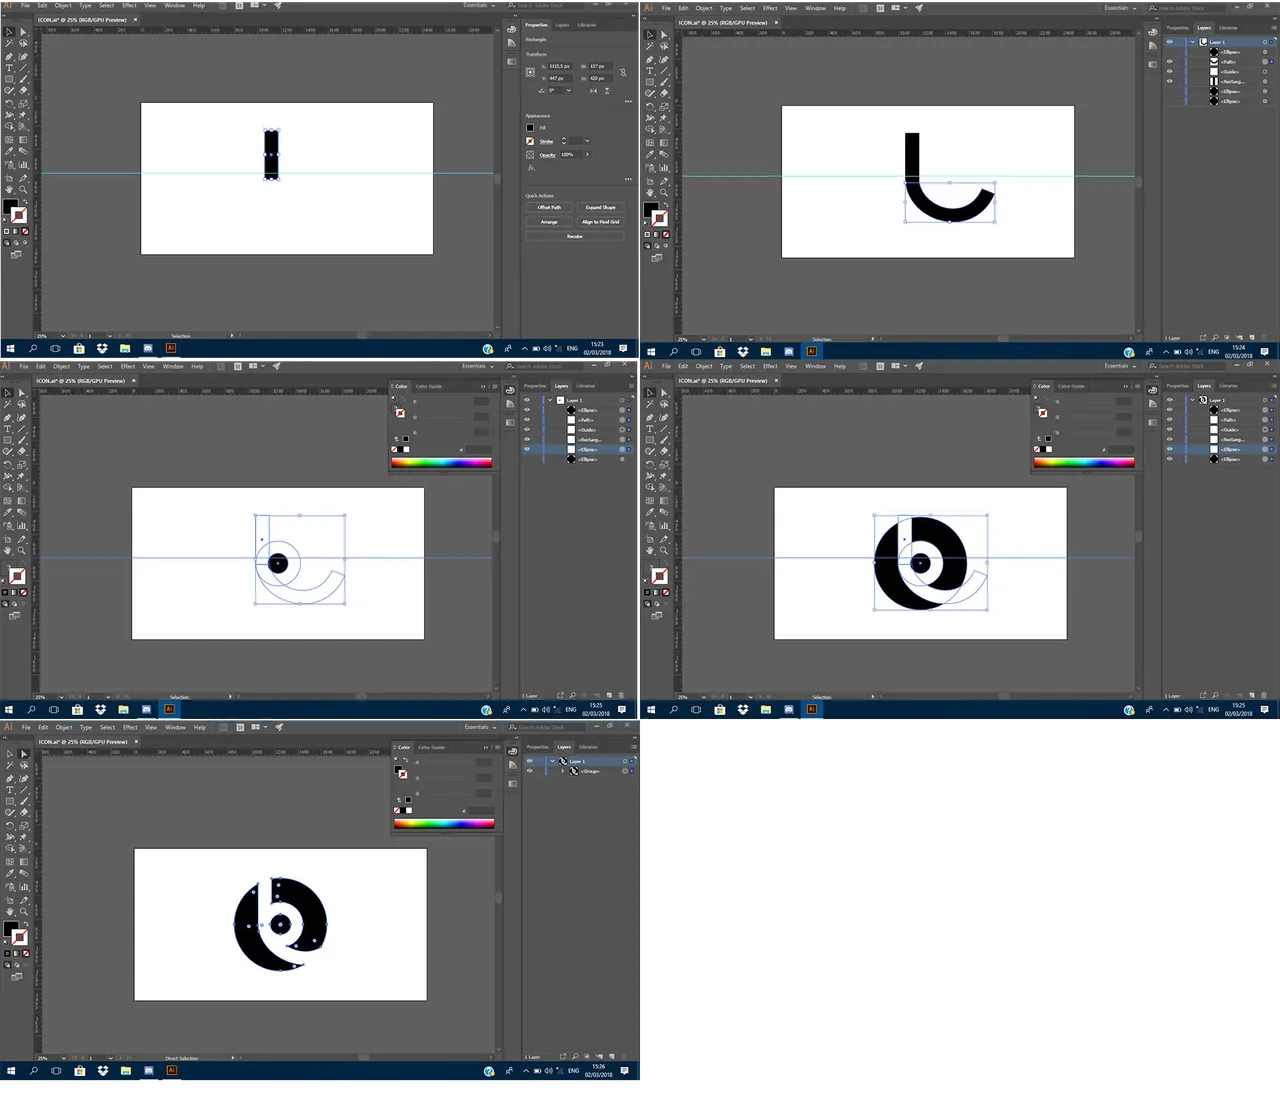Hide Layer 1 using eye in middle-left screenshot
Screen dimensions: 1280x1098
click(527, 400)
